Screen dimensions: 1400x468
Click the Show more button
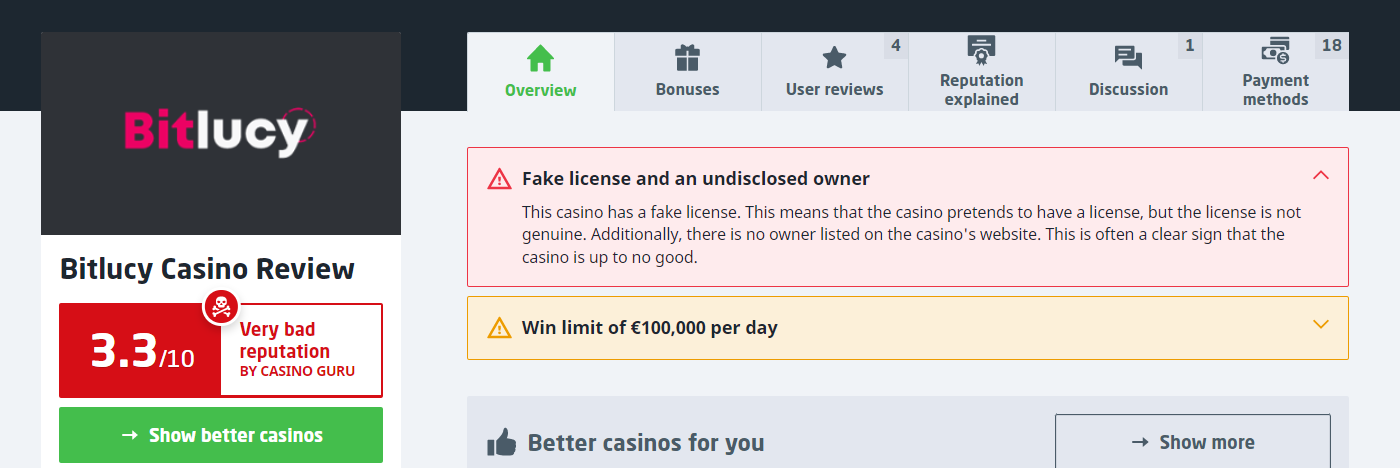point(1192,442)
